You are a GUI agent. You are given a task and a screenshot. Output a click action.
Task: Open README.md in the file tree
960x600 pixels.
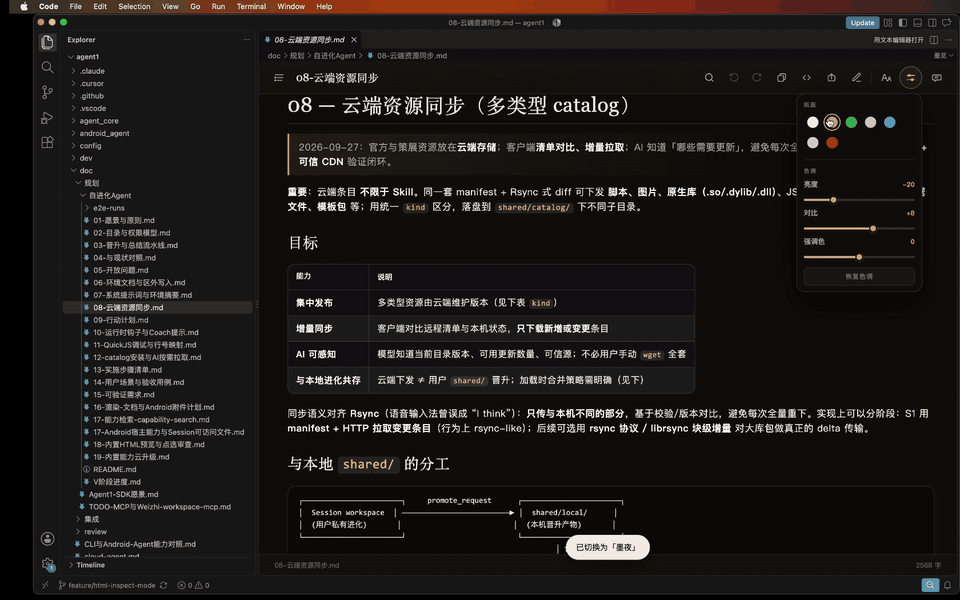click(x=114, y=469)
